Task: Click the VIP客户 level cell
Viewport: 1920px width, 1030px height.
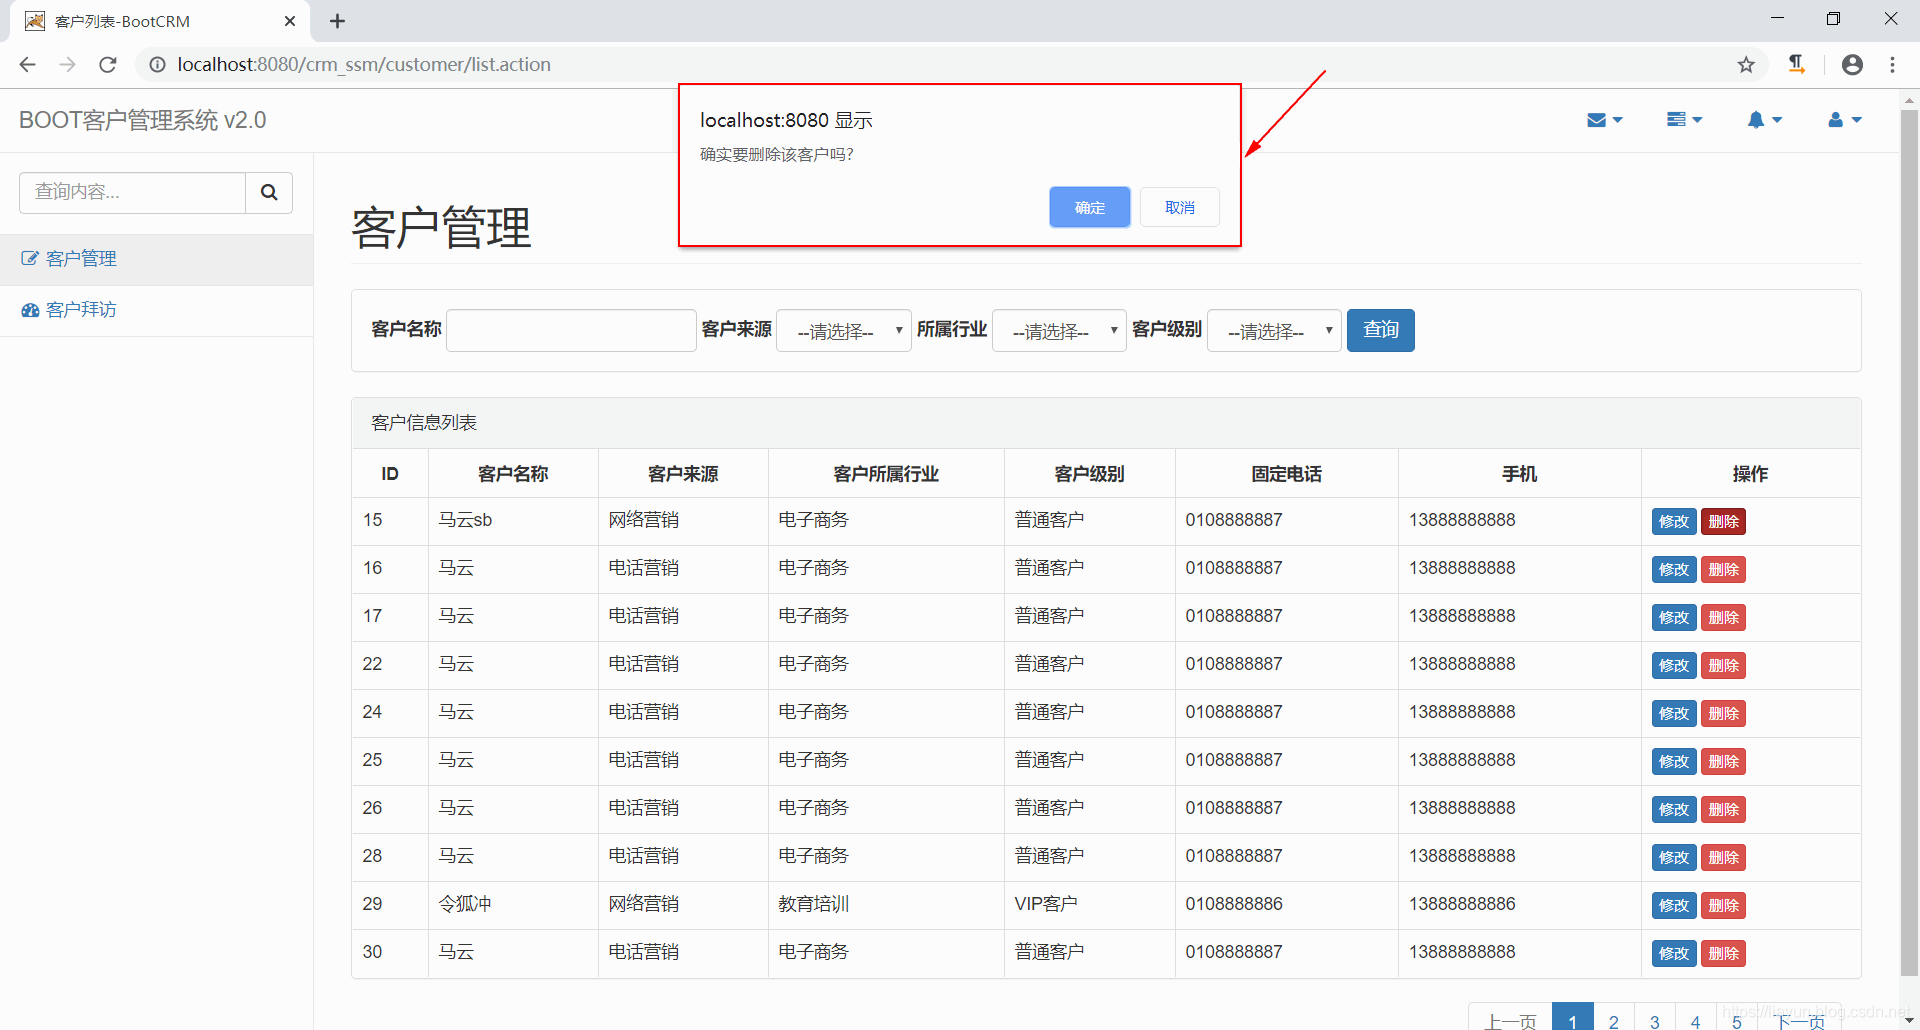Action: point(1089,905)
